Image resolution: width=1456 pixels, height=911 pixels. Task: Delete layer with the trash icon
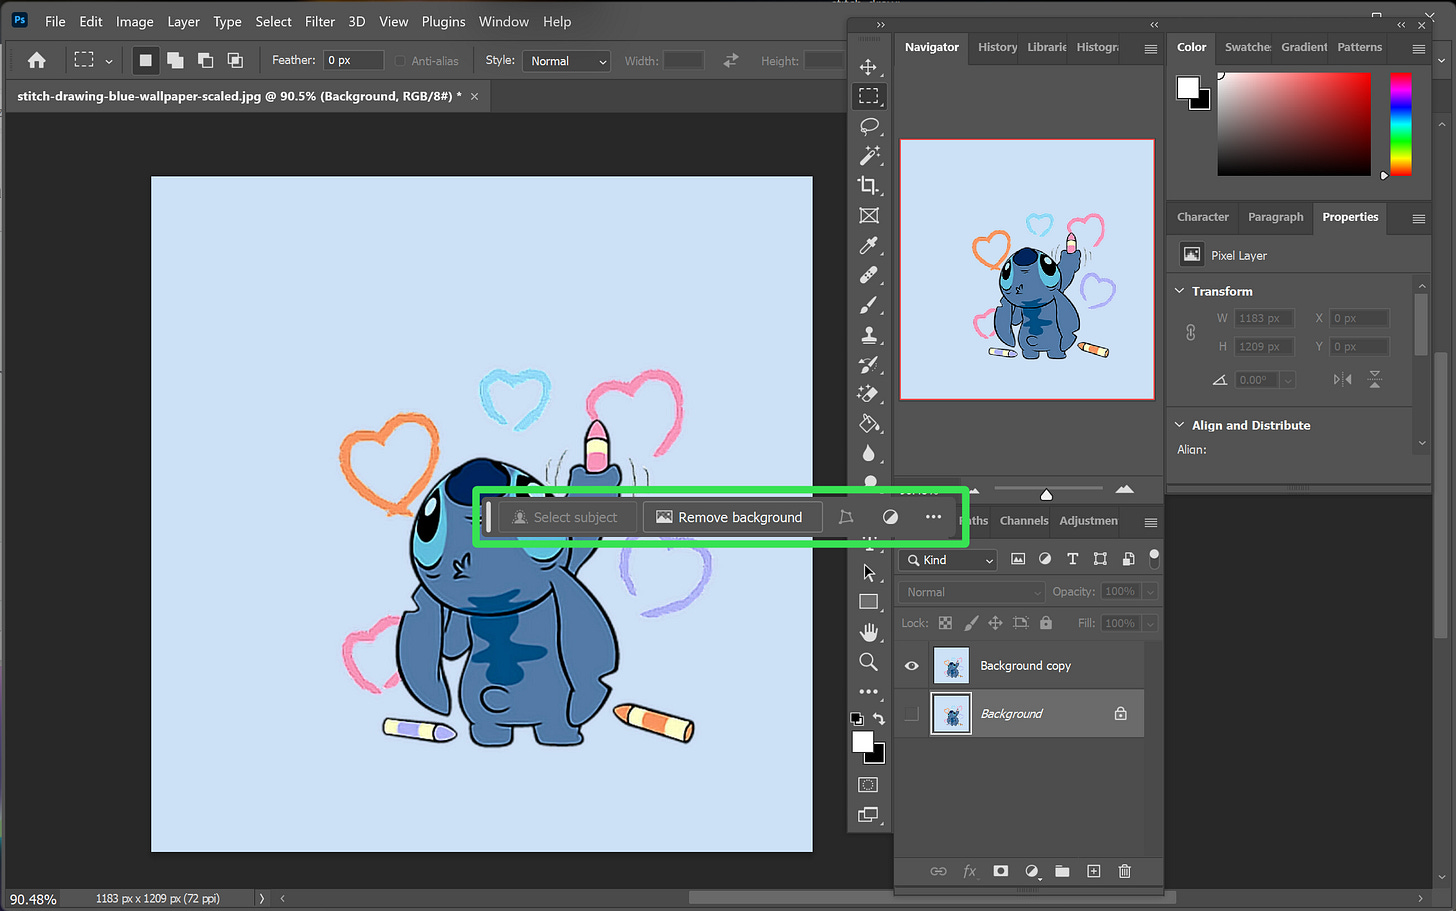(x=1124, y=871)
